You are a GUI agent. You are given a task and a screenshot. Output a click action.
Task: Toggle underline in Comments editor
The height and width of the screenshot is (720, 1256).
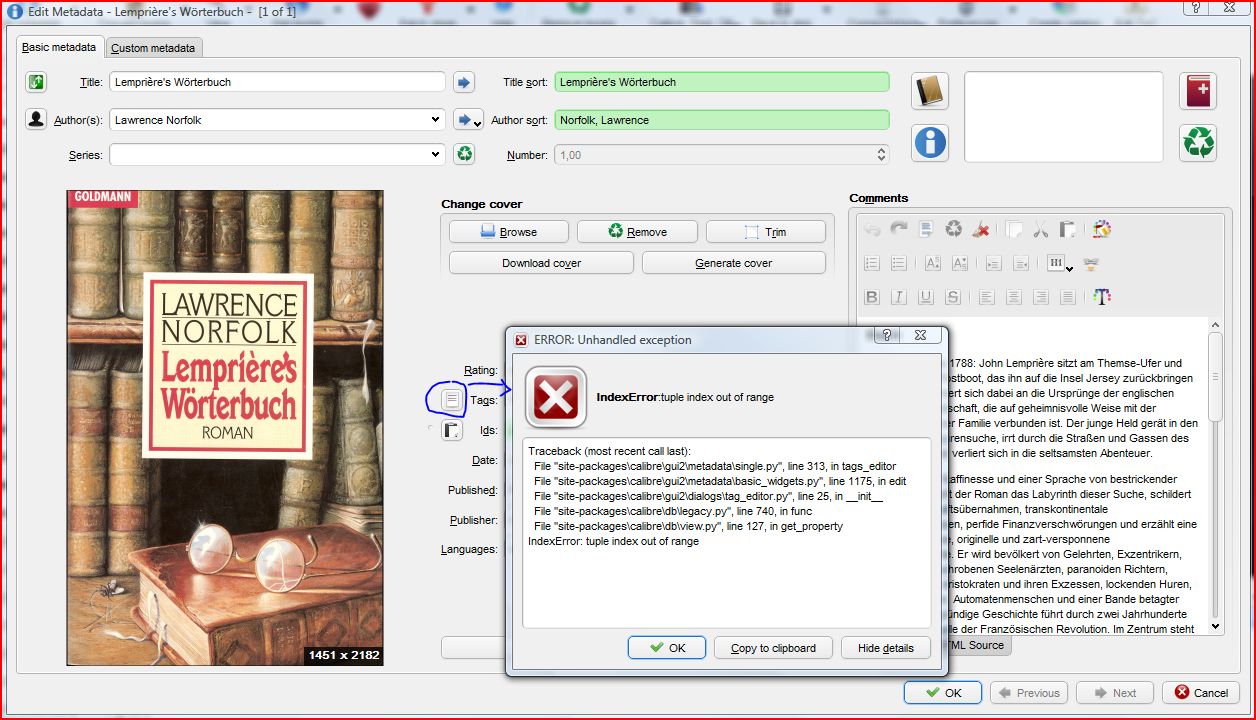coord(926,297)
